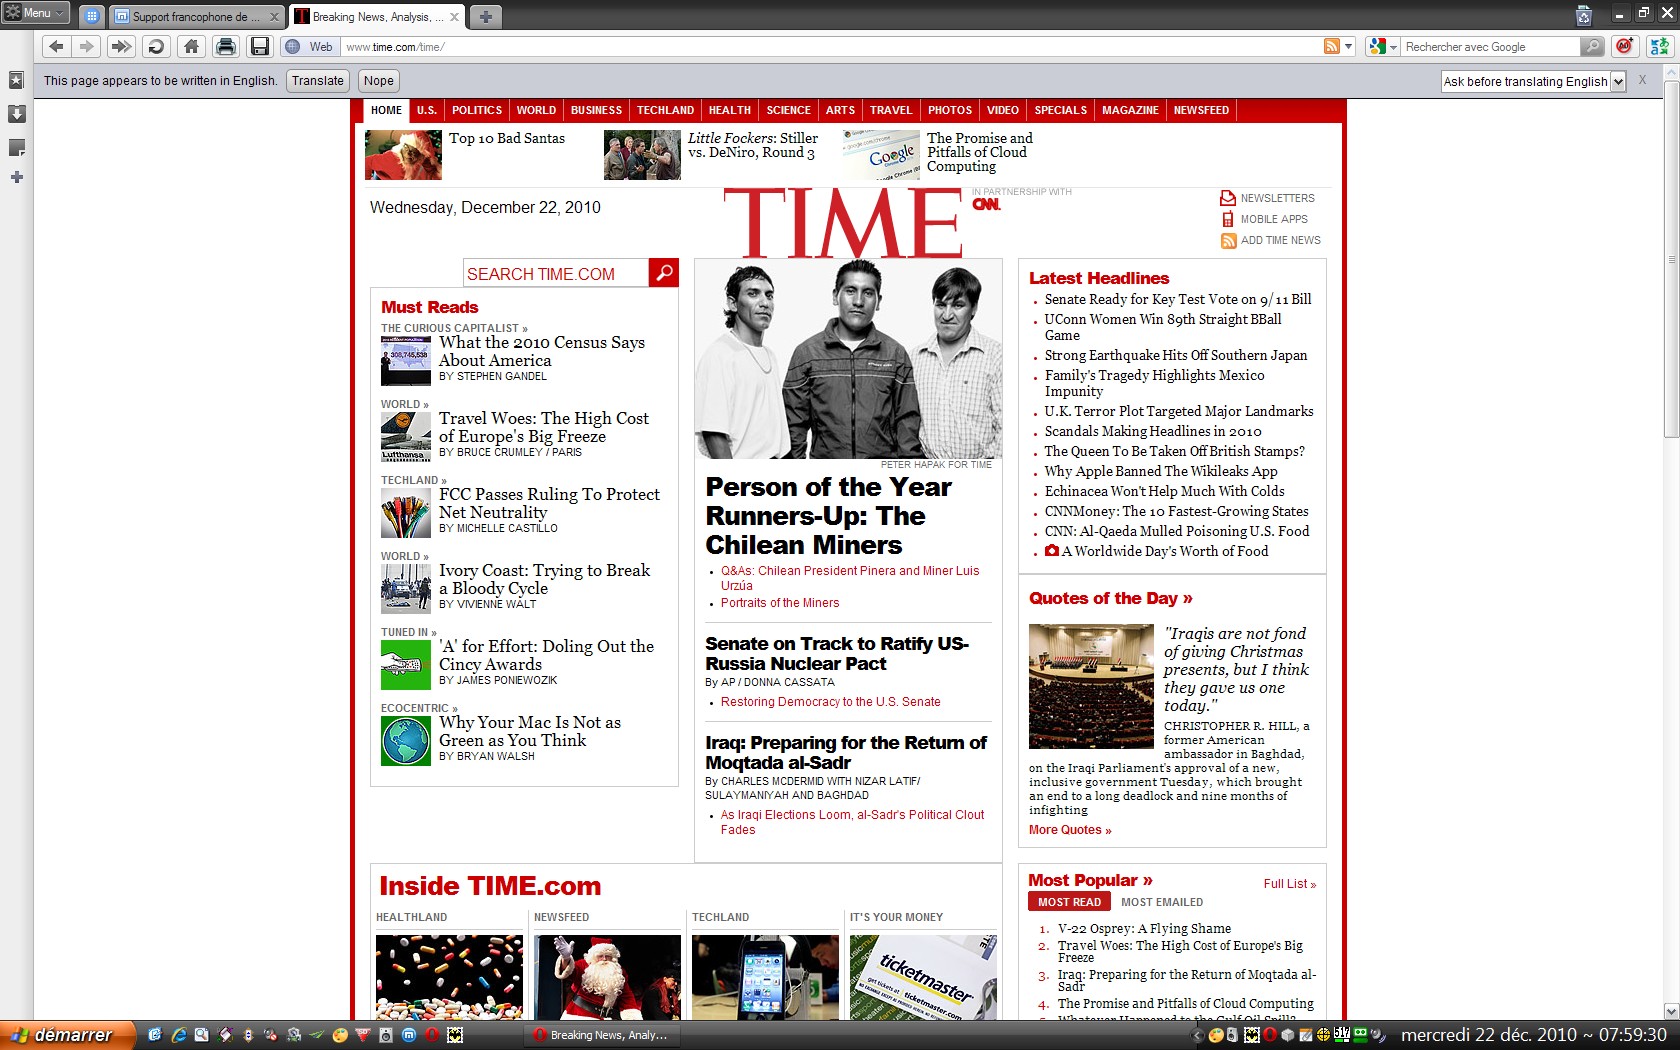Open the closed tabs trash bin icon

1583,15
